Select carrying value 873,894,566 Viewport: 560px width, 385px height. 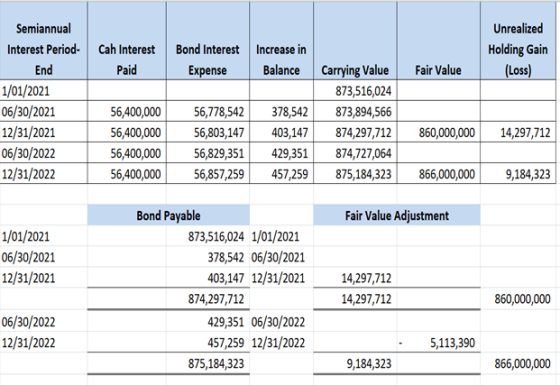[355, 112]
